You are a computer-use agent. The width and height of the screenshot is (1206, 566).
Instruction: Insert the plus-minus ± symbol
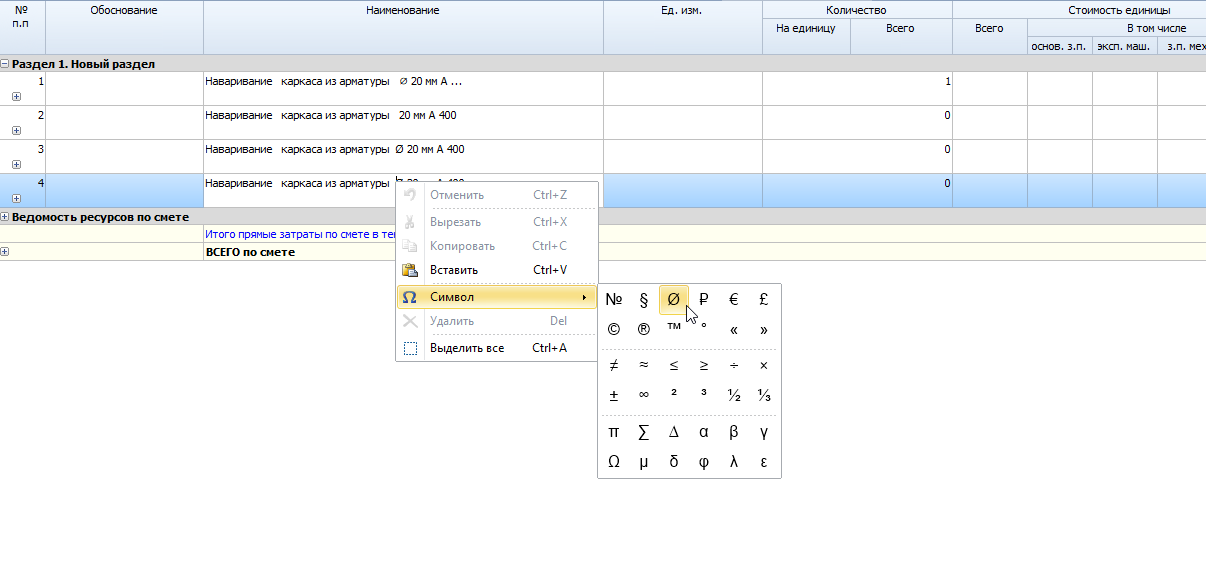click(x=614, y=396)
